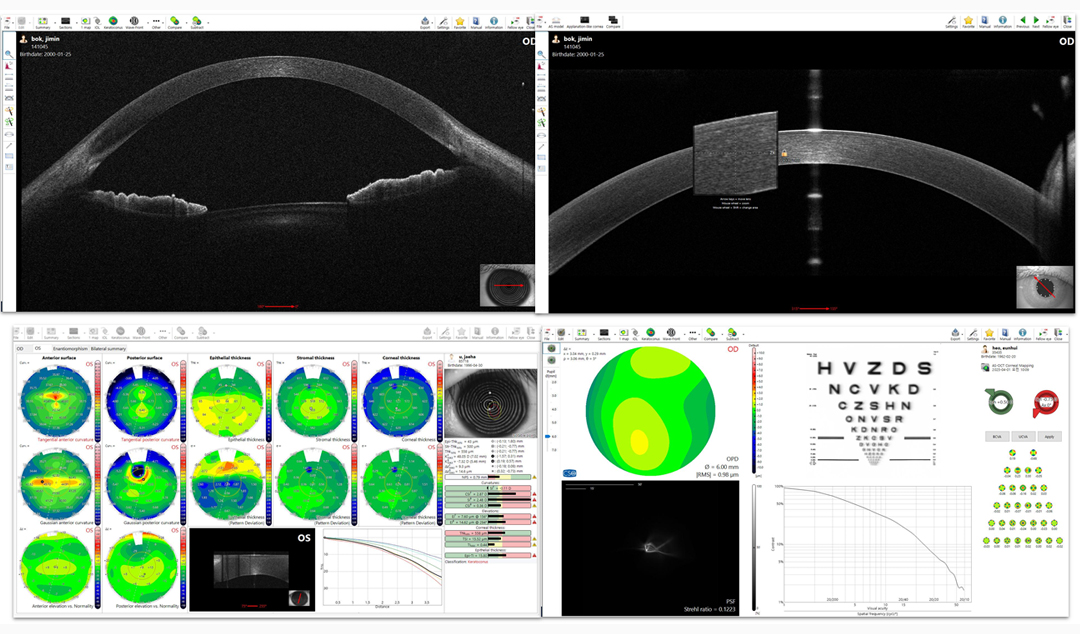Open AS model view
Image resolution: width=1080 pixels, height=634 pixels.
(x=557, y=22)
